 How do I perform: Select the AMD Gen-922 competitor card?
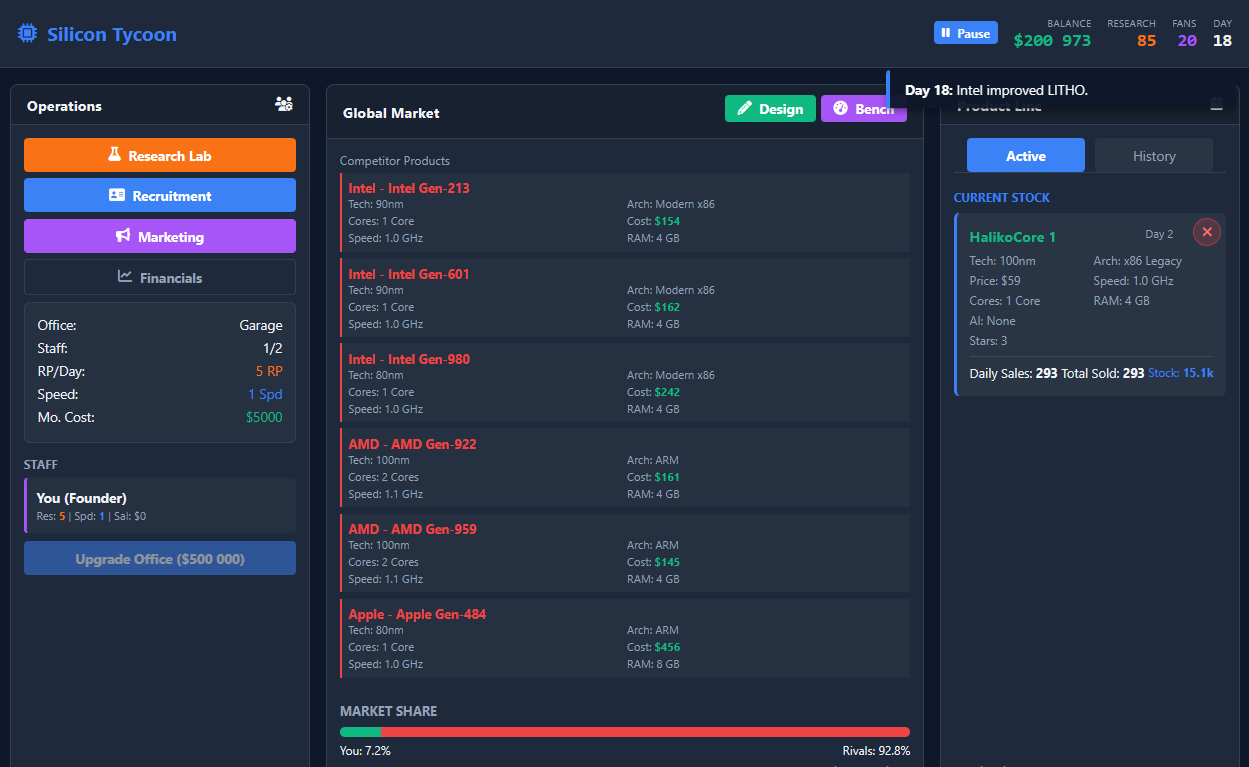point(625,468)
